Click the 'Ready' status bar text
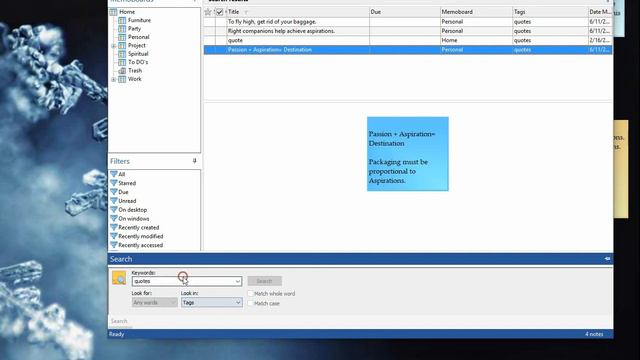The image size is (640, 360). (116, 334)
